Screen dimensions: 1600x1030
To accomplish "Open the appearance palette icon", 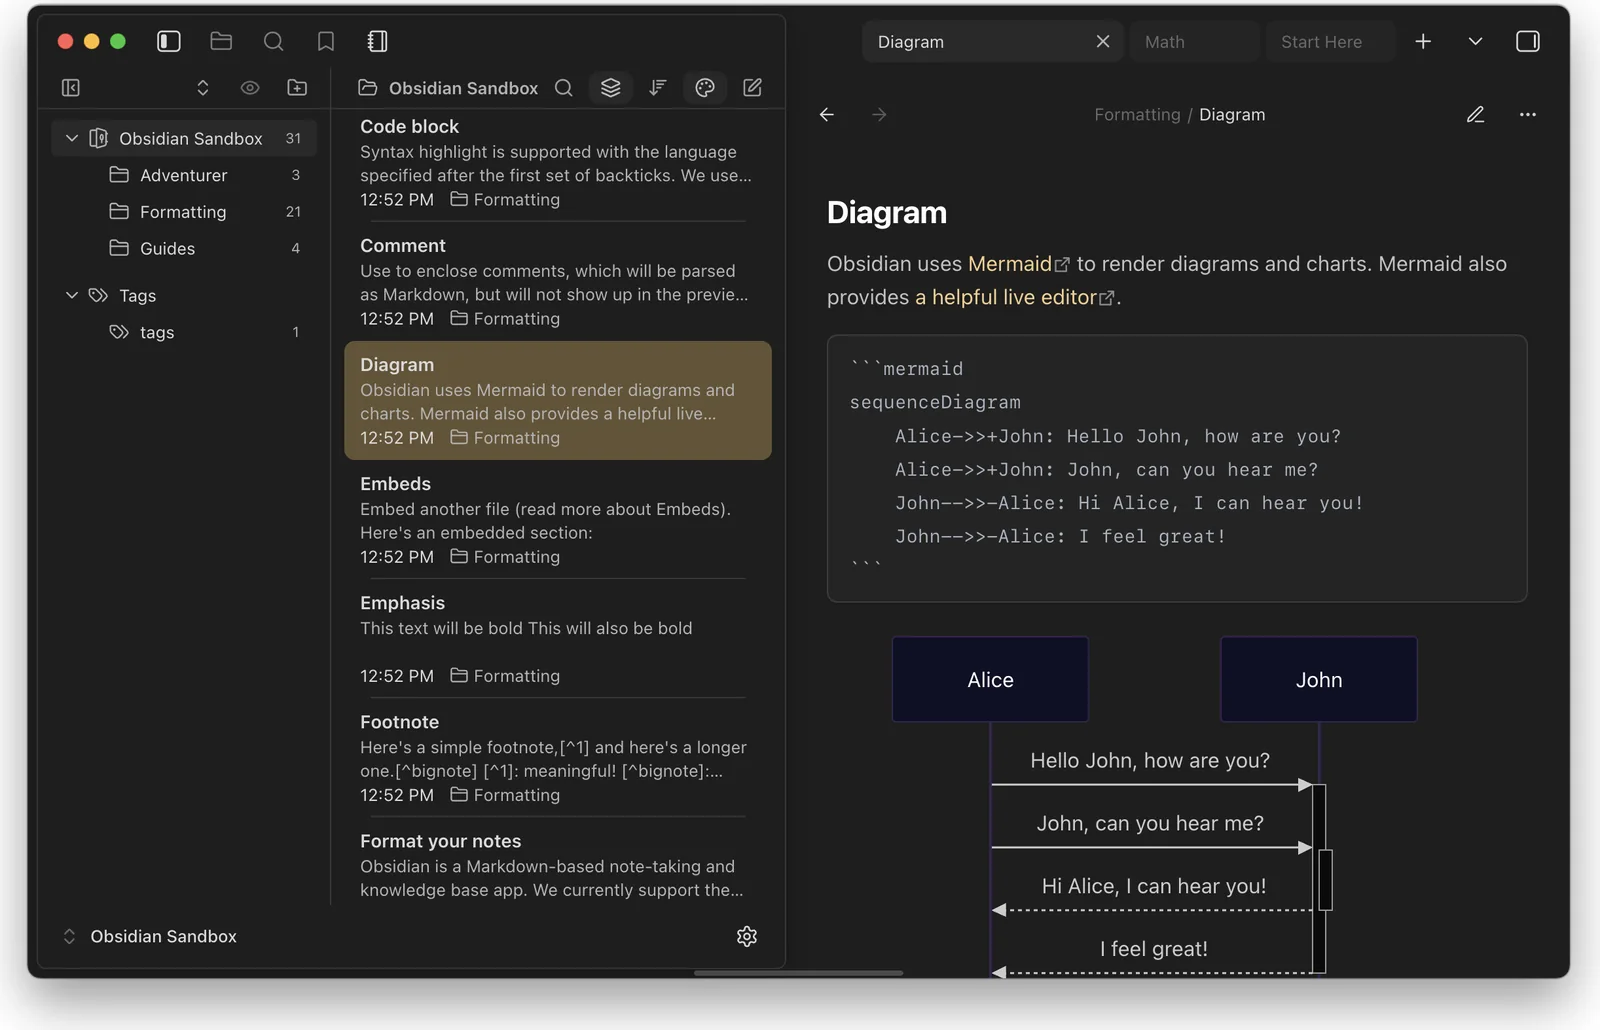I will tap(705, 88).
